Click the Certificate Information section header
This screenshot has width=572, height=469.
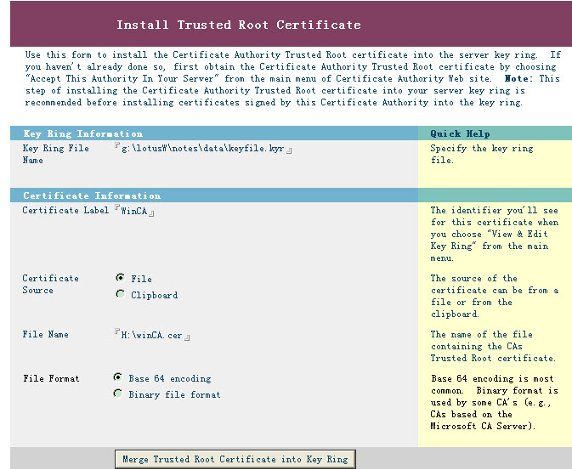92,196
